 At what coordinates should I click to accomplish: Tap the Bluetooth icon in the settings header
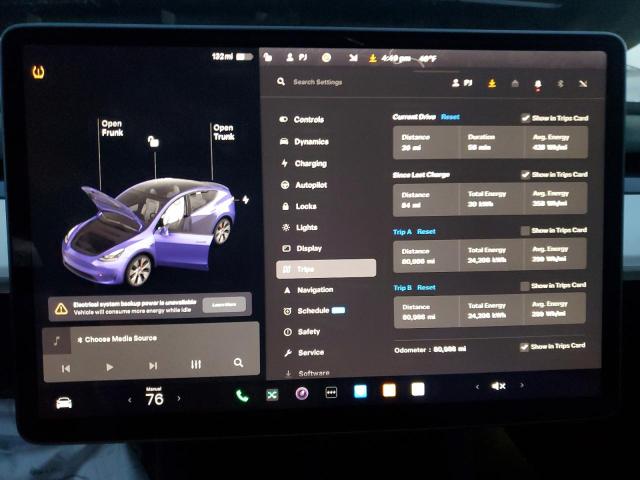pyautogui.click(x=560, y=84)
